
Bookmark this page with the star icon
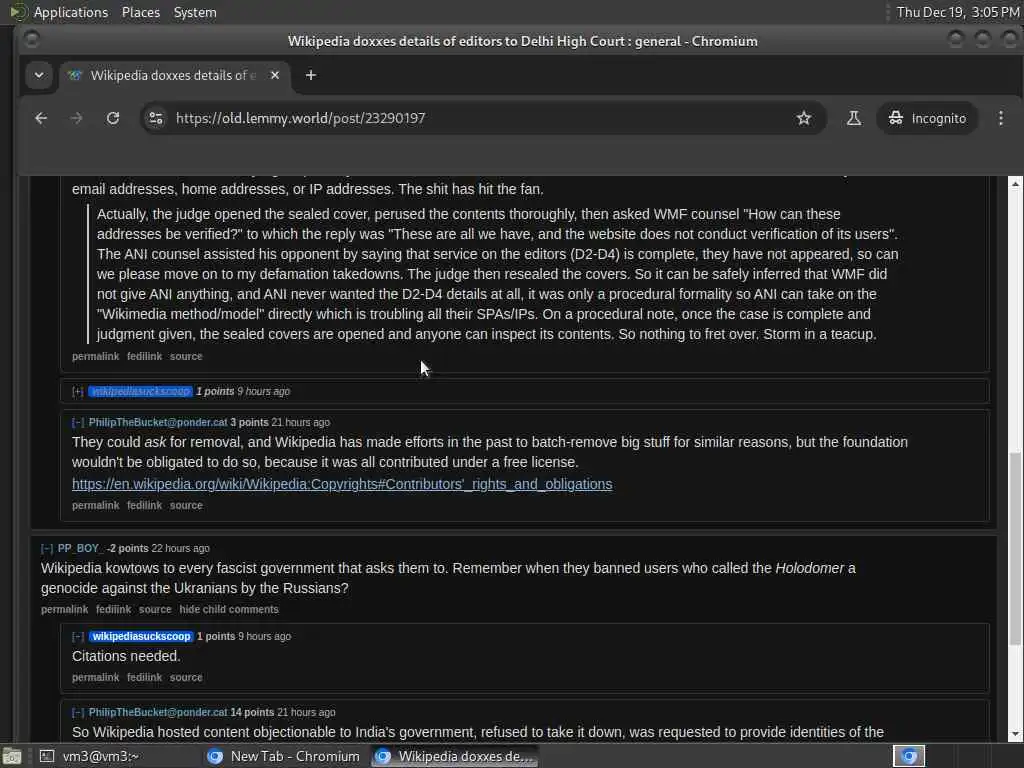click(804, 118)
